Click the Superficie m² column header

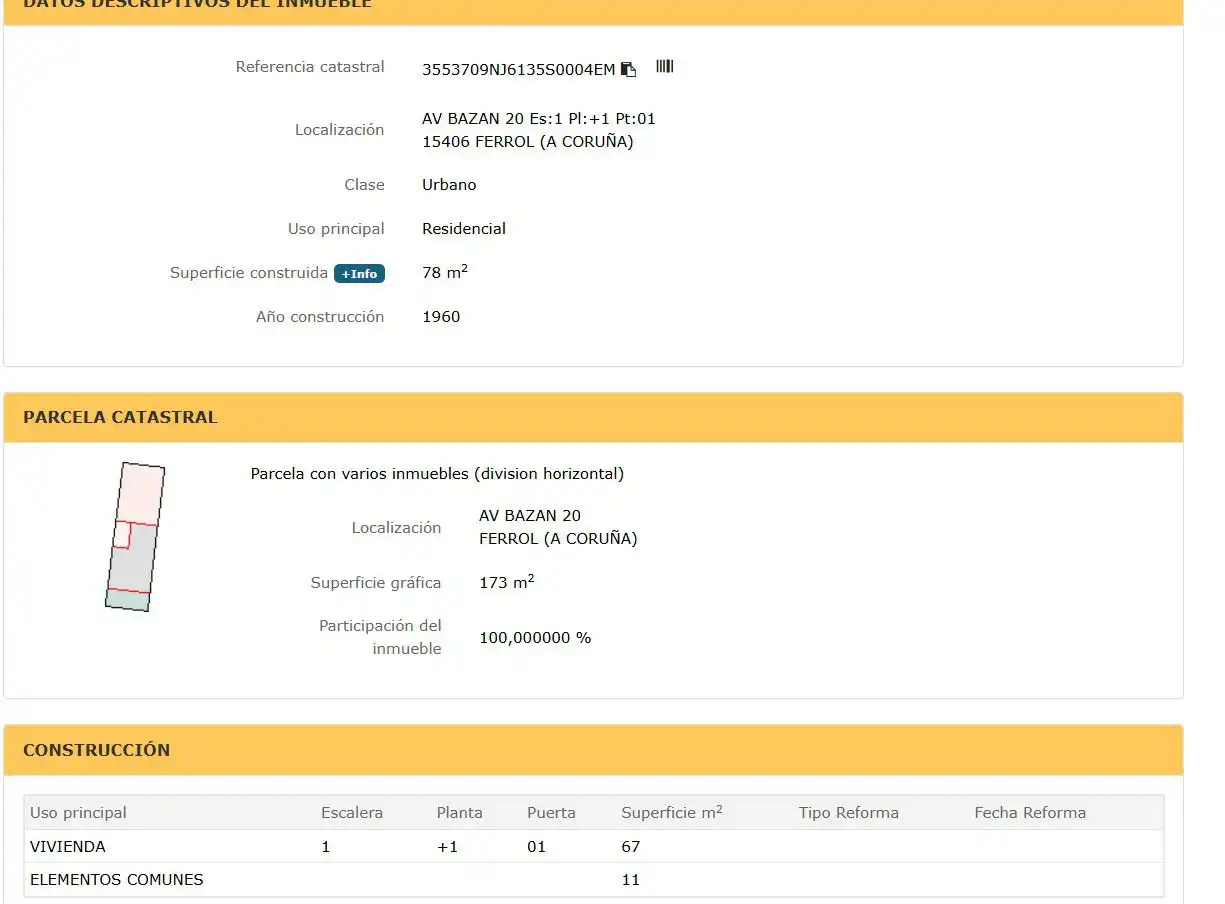[672, 813]
